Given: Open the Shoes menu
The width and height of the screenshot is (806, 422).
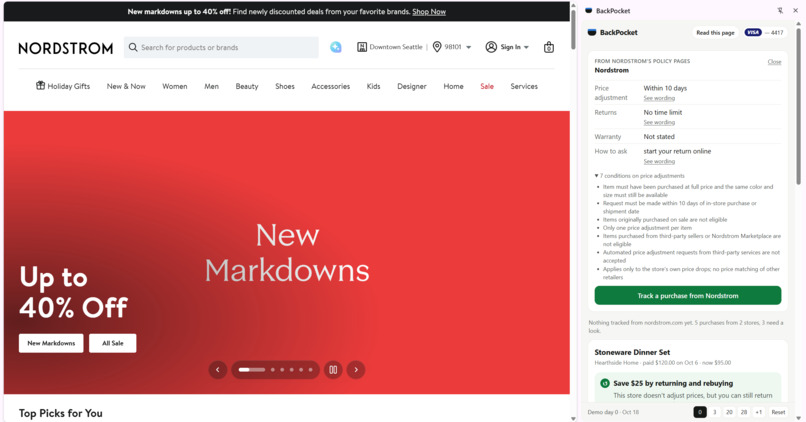Looking at the screenshot, I should pyautogui.click(x=285, y=86).
